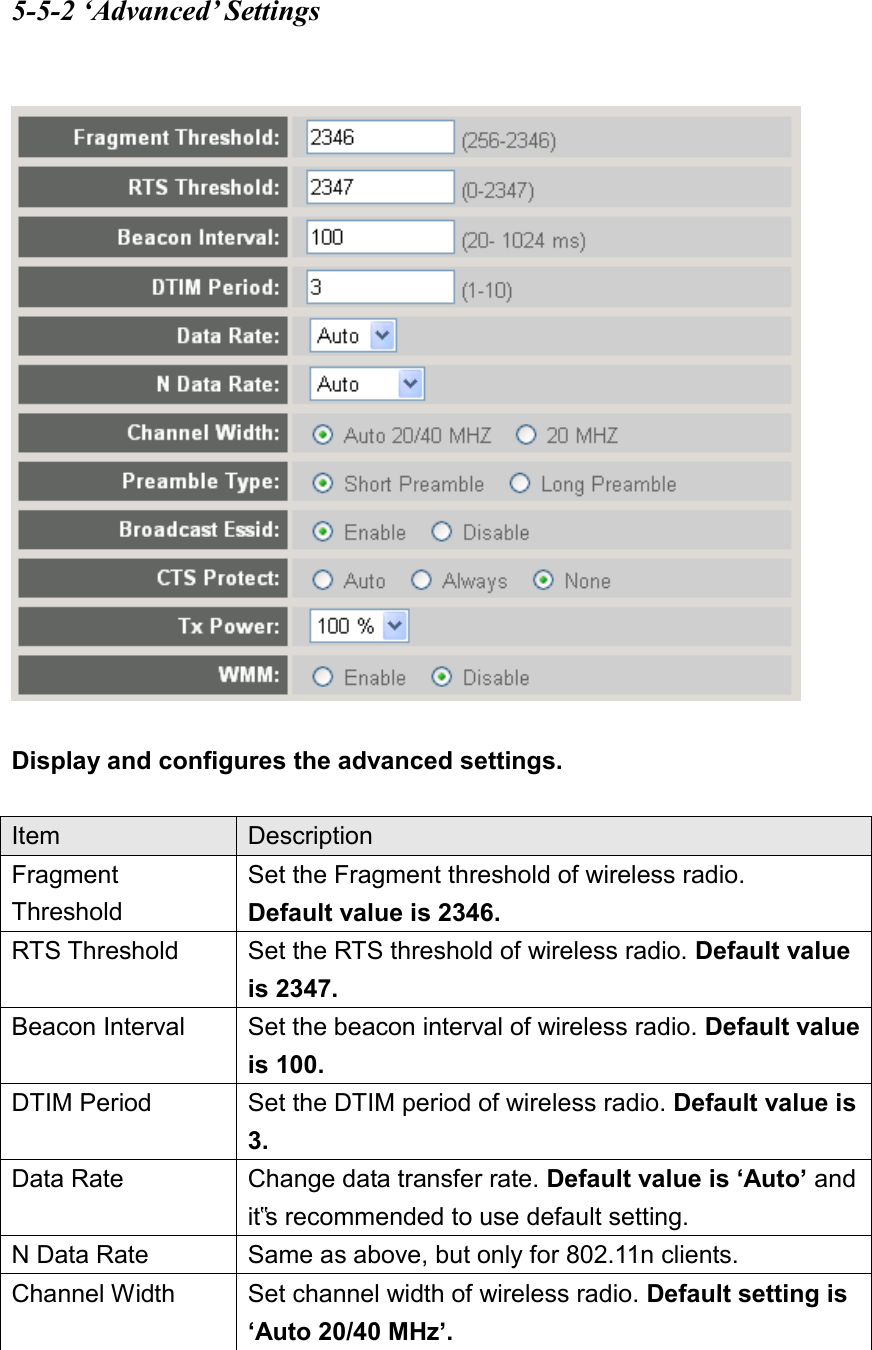Viewport: 872px width, 1350px height.
Task: Click the 'WMM:' form label
Action: [250, 674]
